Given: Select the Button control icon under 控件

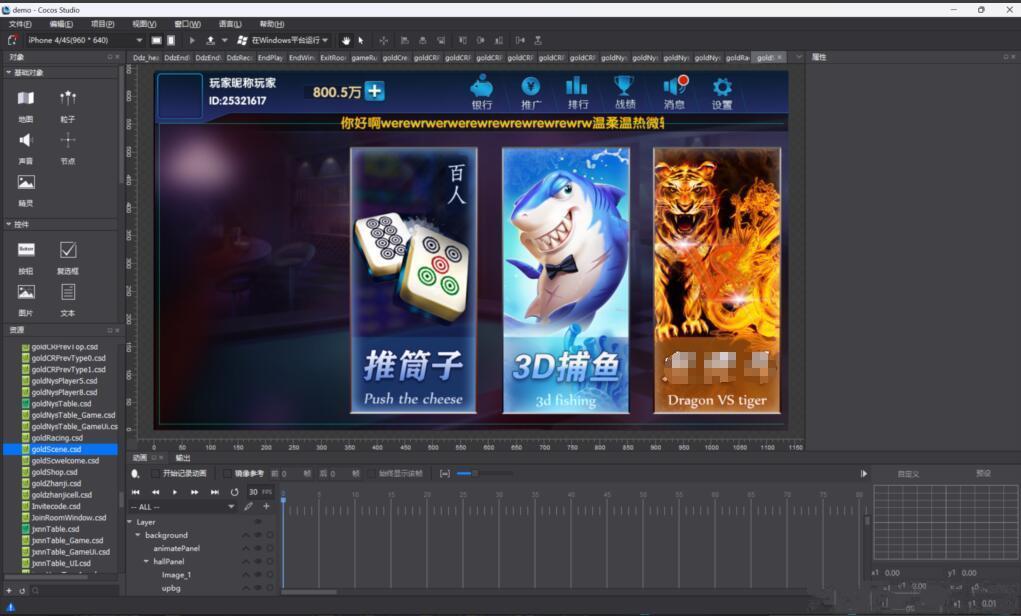Looking at the screenshot, I should tap(25, 250).
